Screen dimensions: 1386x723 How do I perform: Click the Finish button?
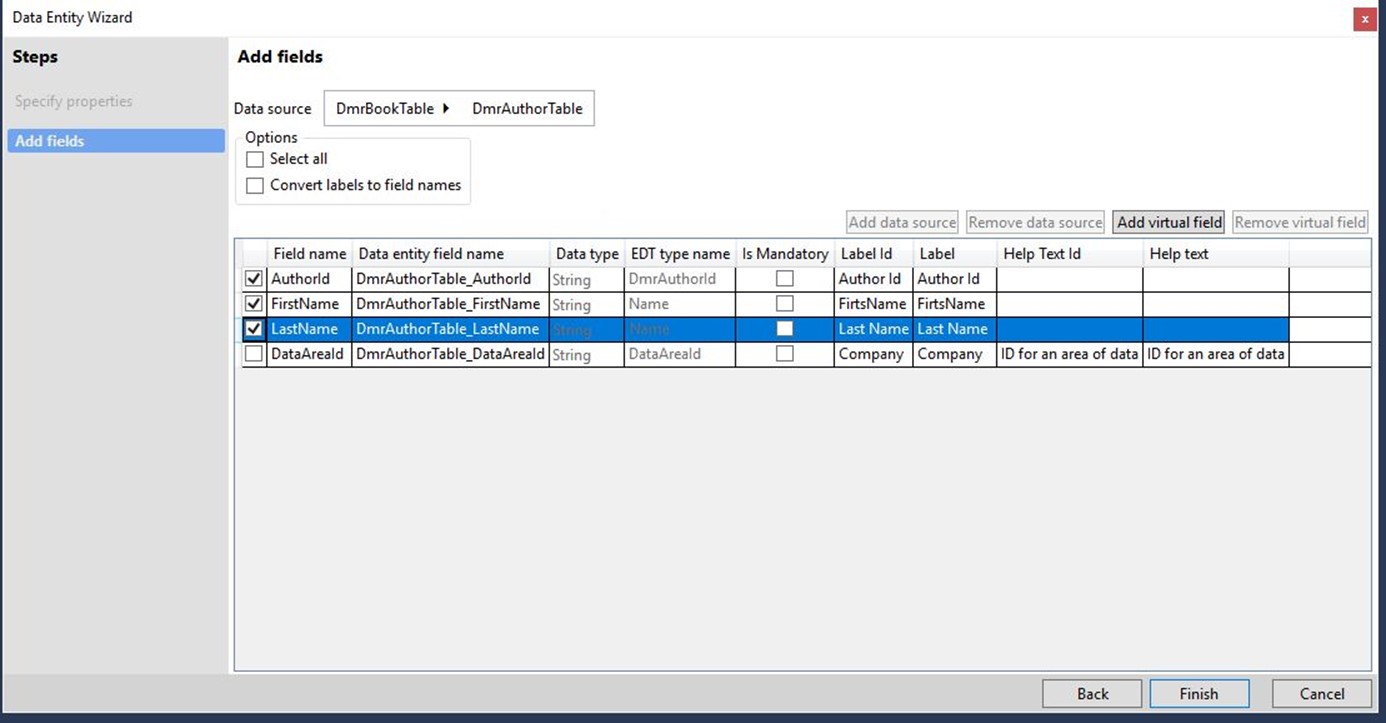point(1199,694)
